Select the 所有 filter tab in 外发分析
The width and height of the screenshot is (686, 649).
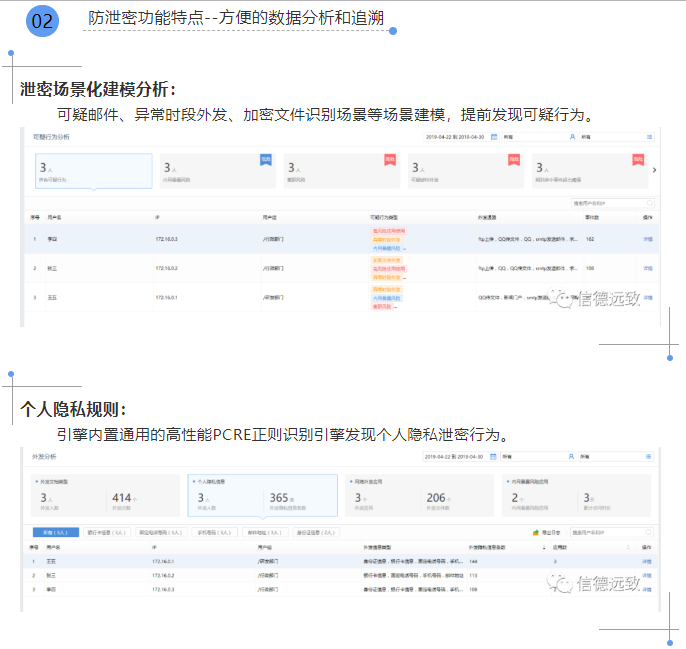click(55, 533)
